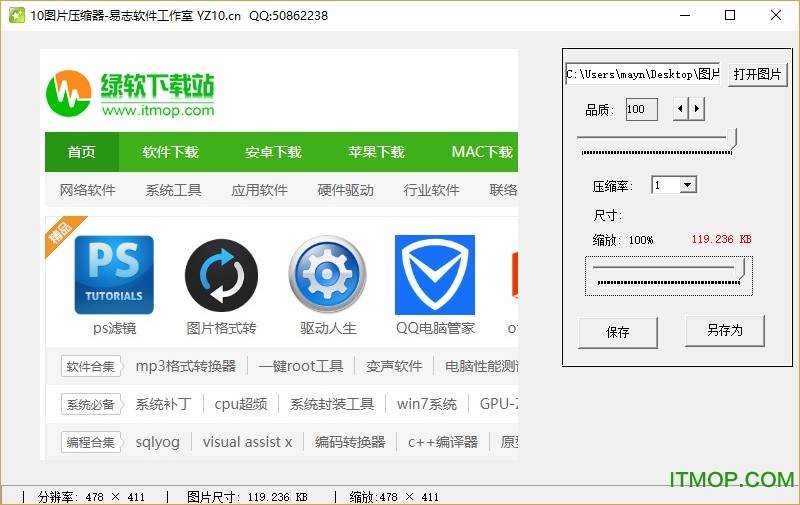Increase quality with the right arrow
This screenshot has height=505, width=800.
697,109
